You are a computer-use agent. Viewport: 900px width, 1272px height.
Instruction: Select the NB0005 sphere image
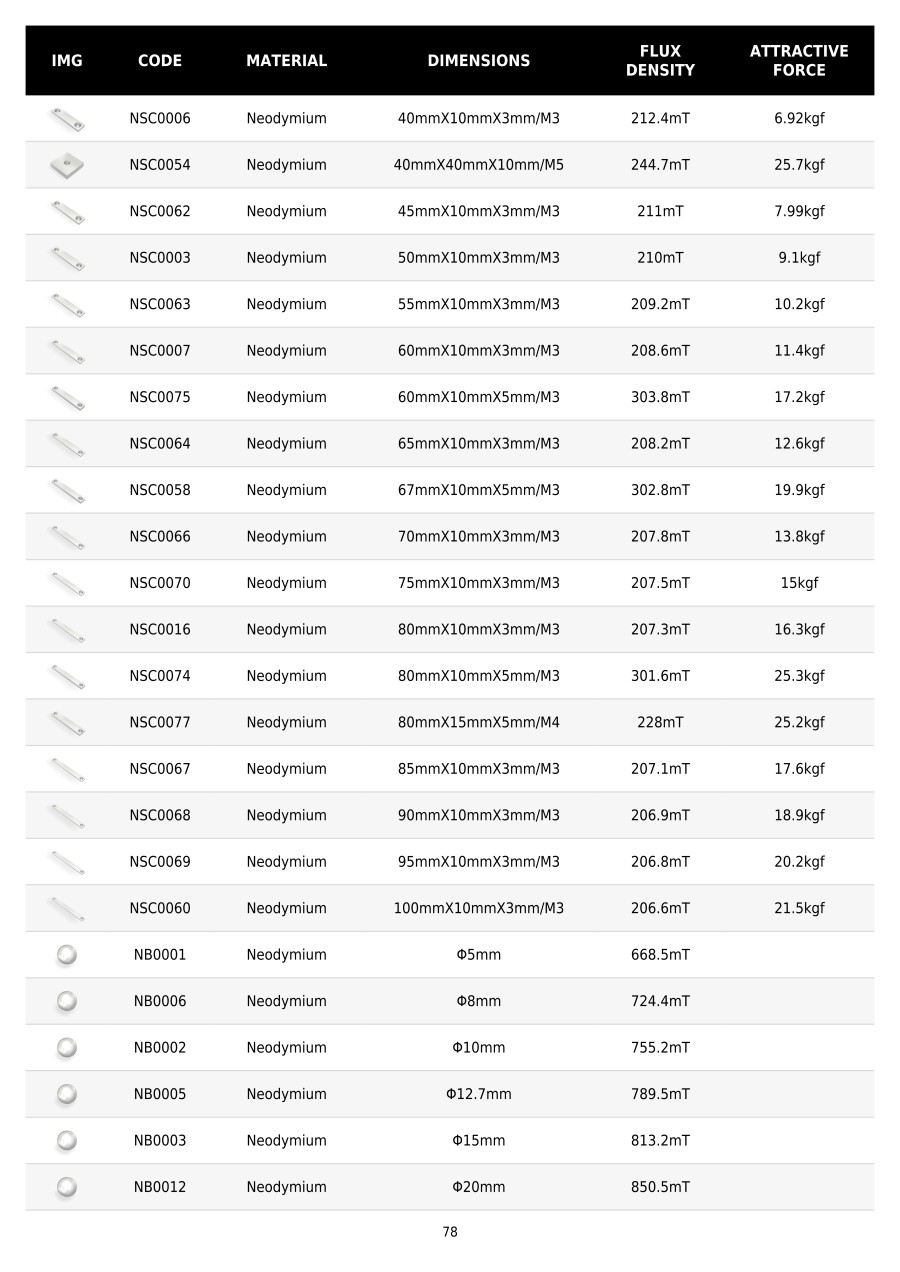click(x=67, y=1094)
